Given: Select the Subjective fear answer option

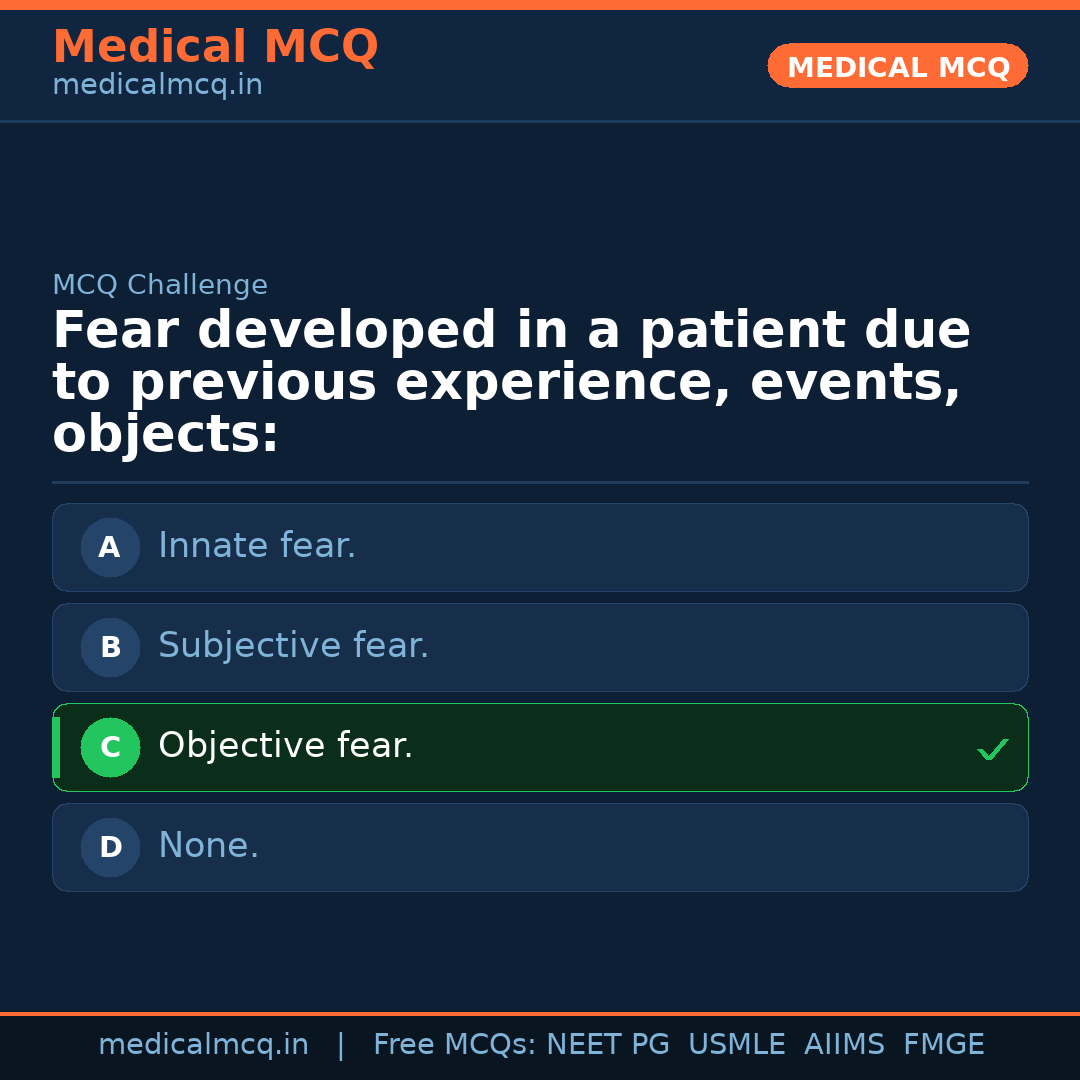Looking at the screenshot, I should point(540,647).
